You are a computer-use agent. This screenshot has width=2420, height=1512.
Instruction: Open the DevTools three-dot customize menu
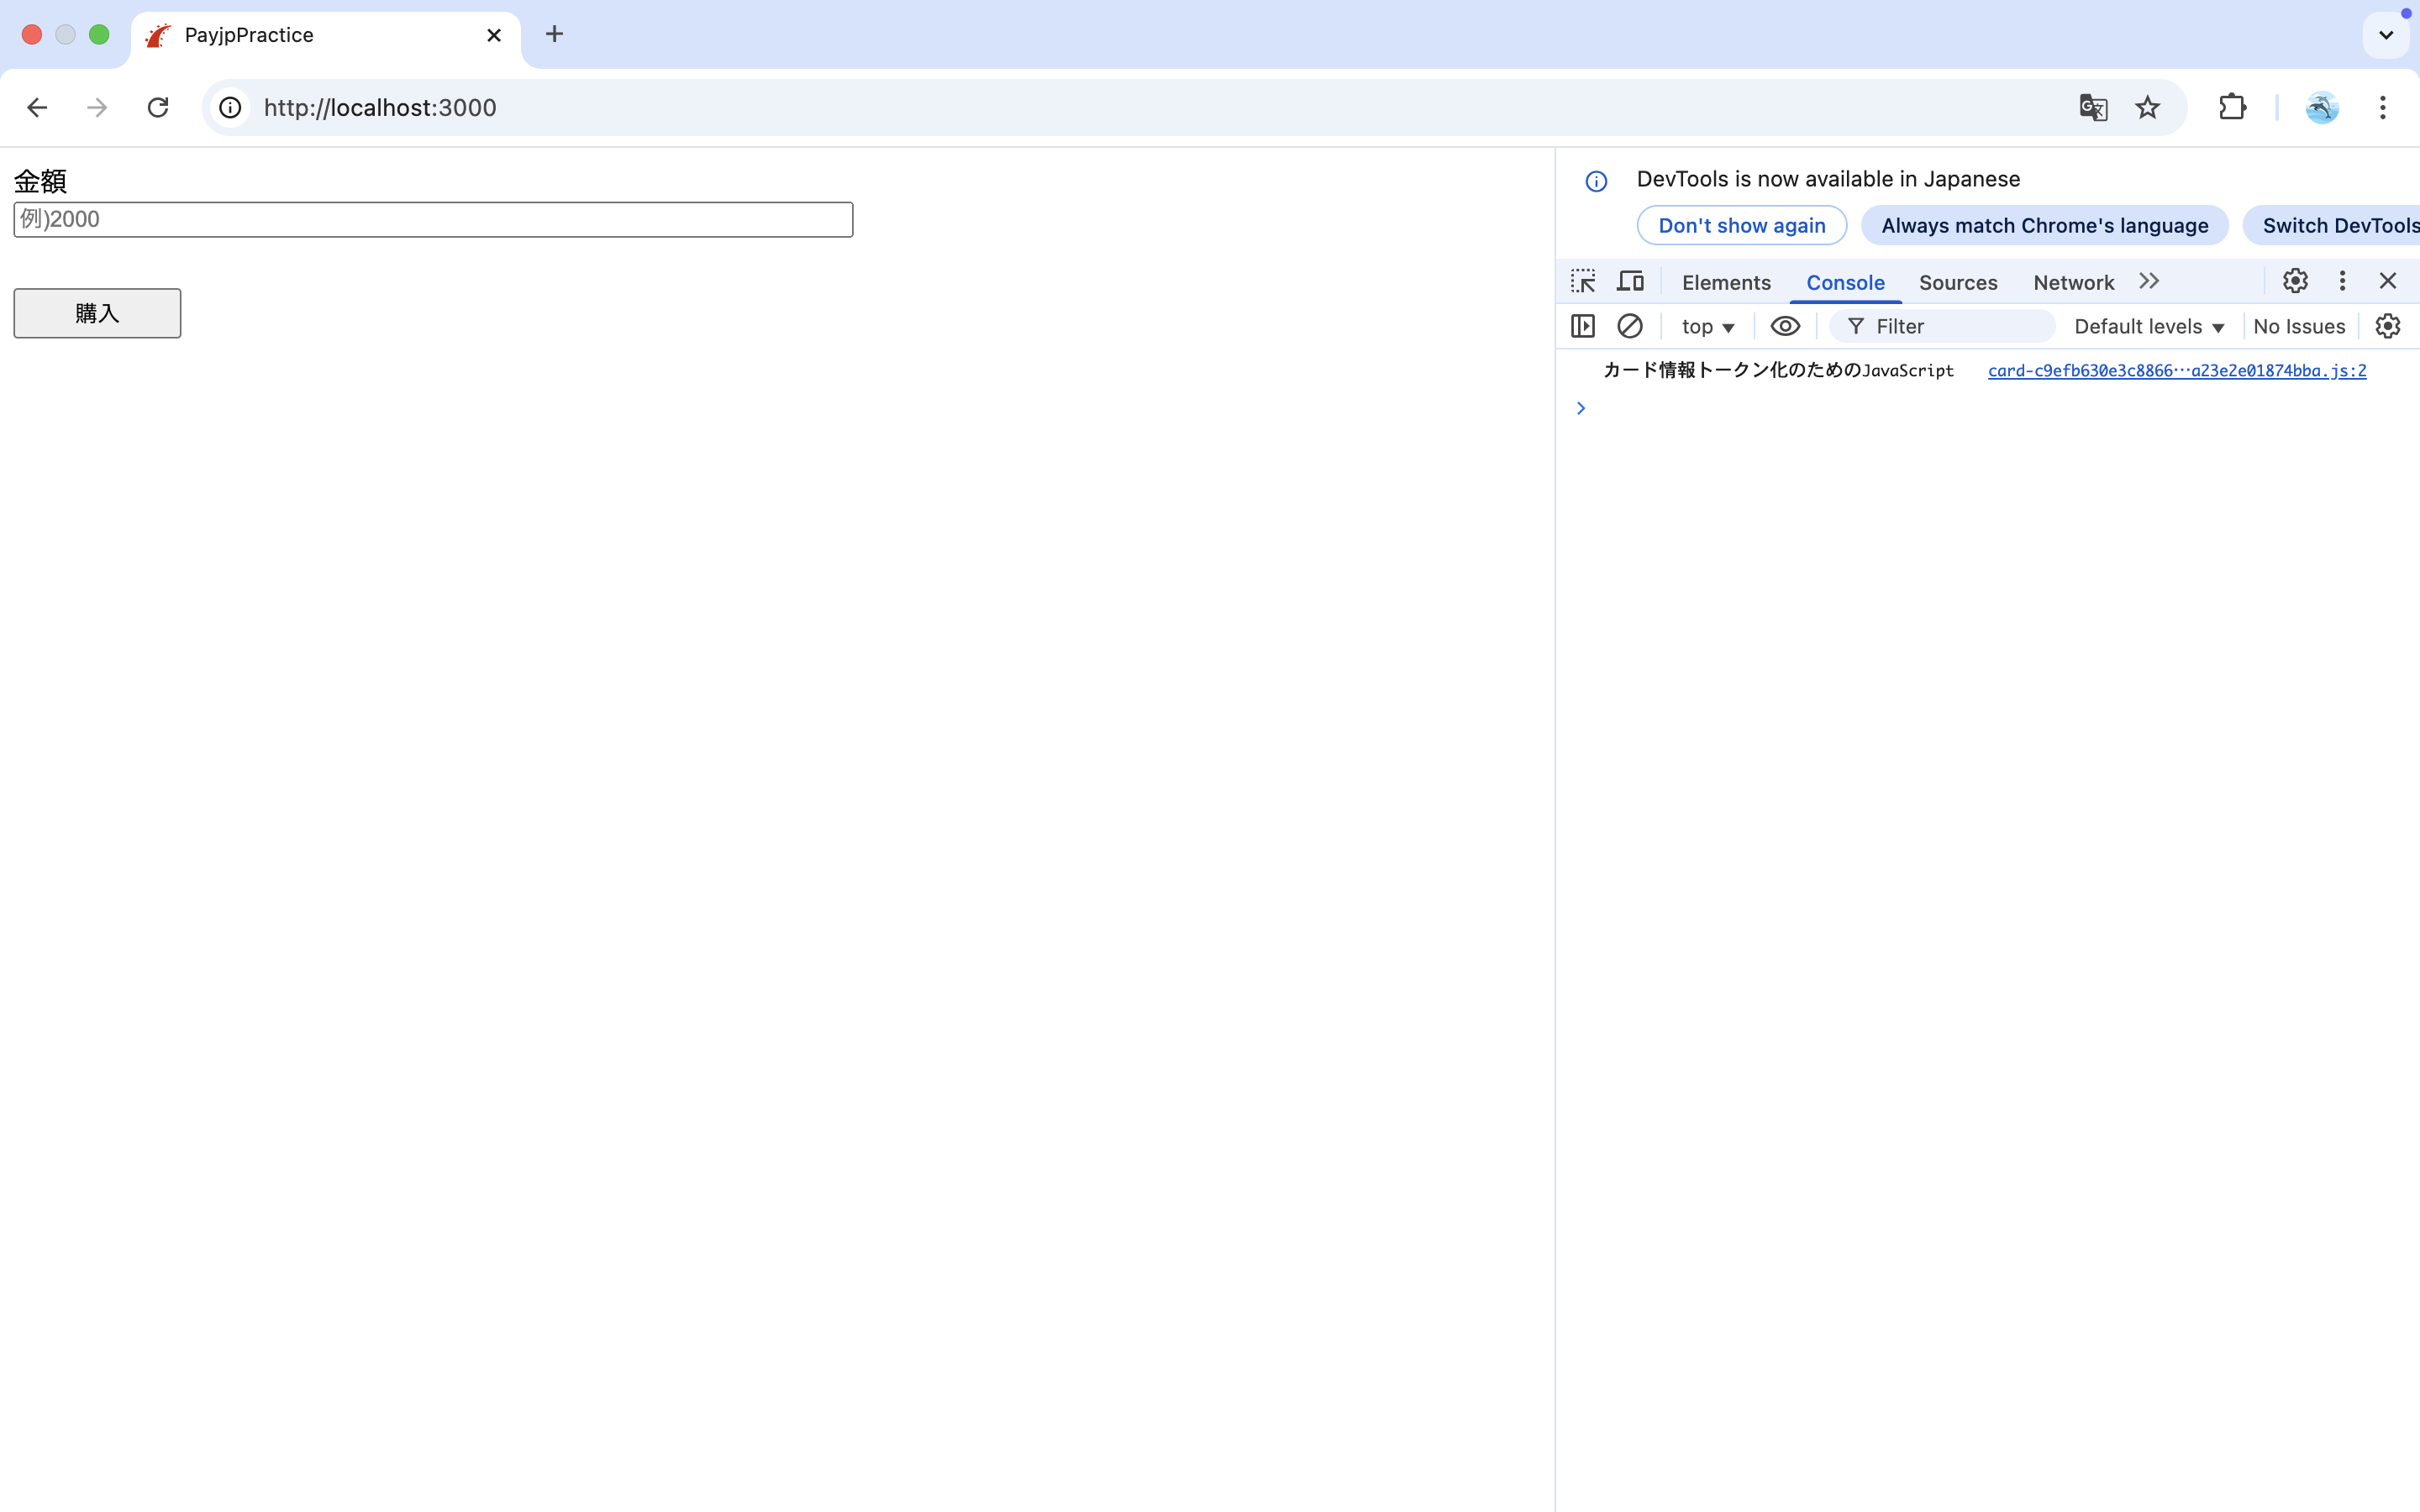pos(2342,281)
